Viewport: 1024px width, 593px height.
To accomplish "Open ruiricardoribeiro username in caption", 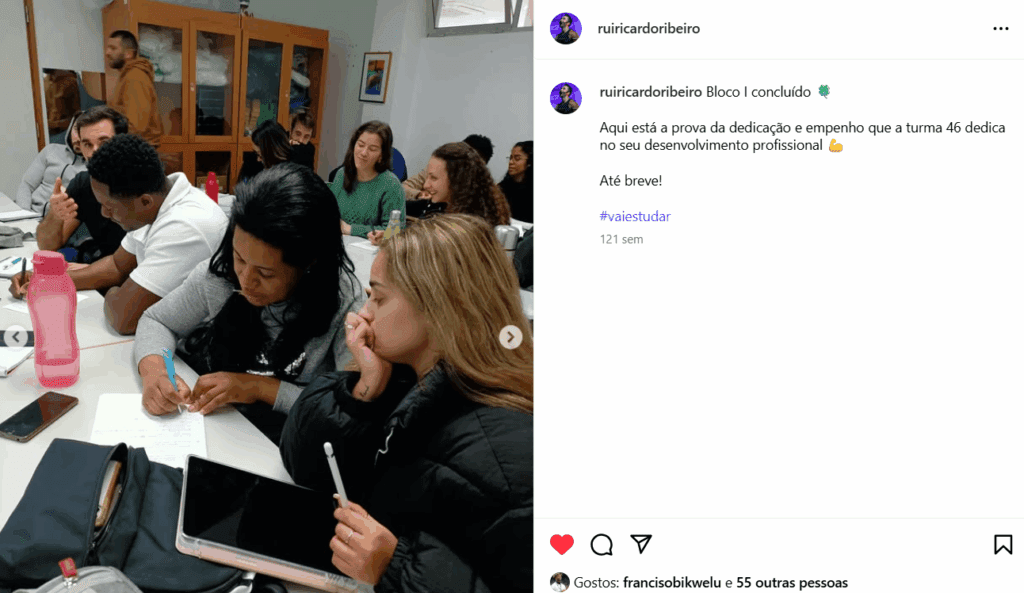I will 650,91.
